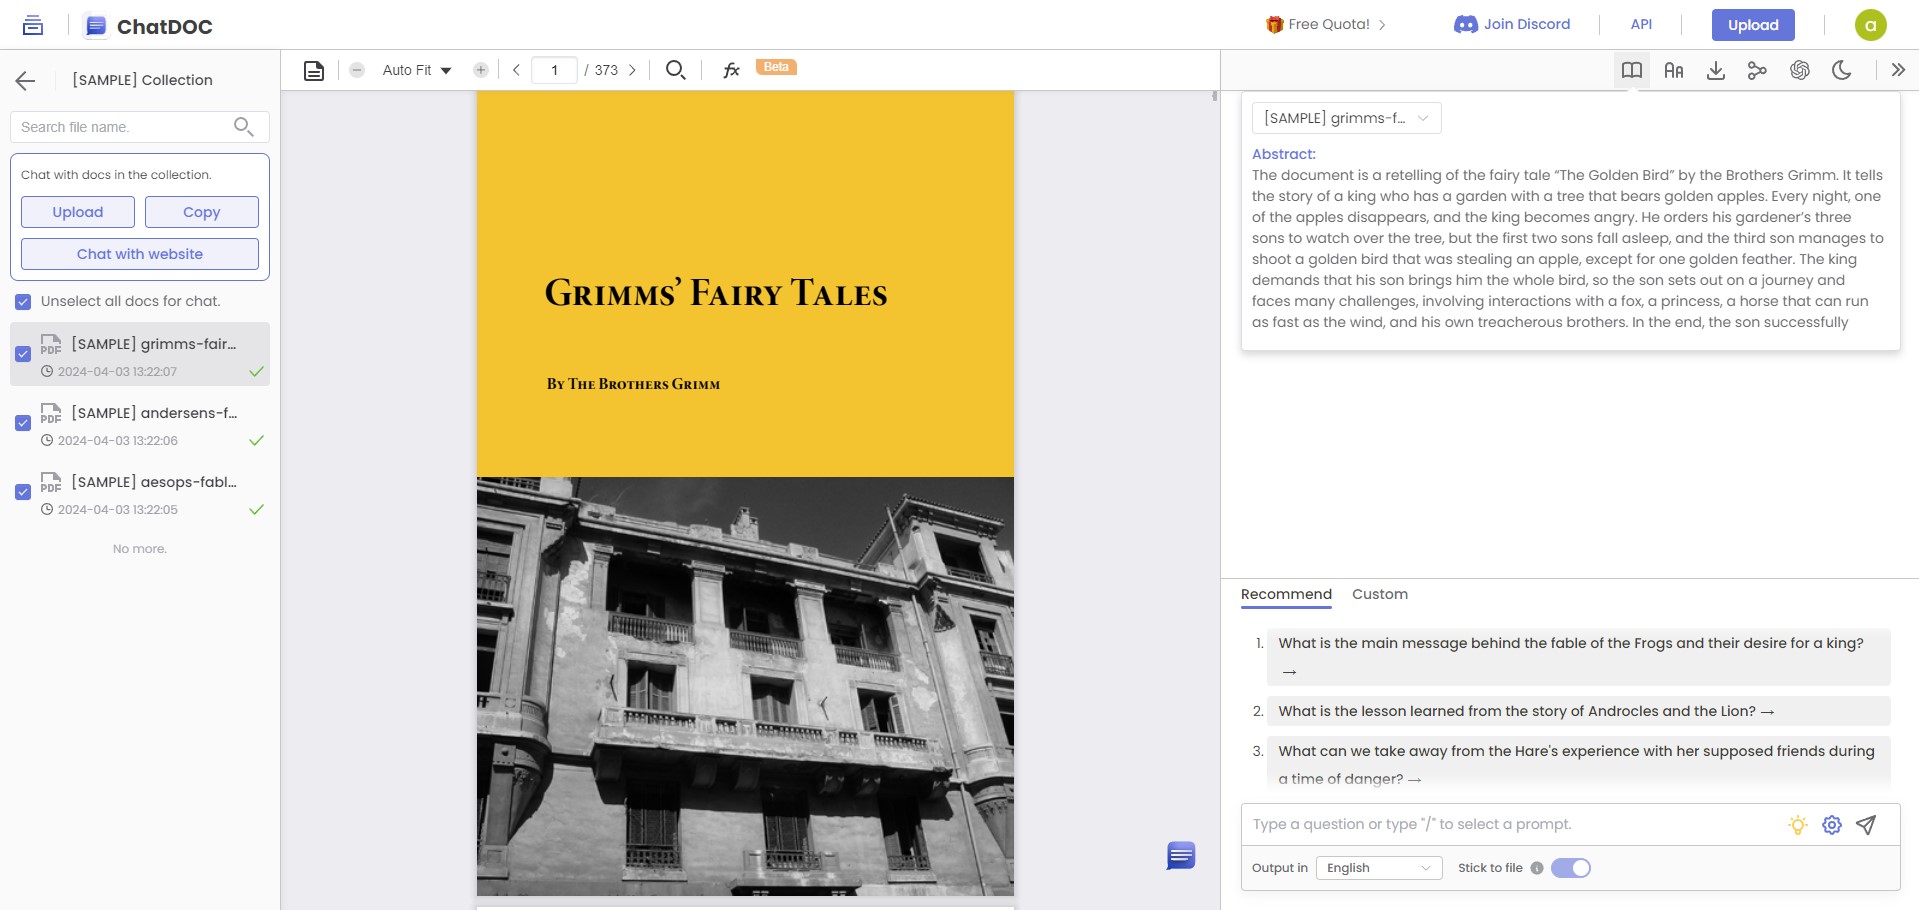Open chat settings gear icon

click(x=1832, y=825)
